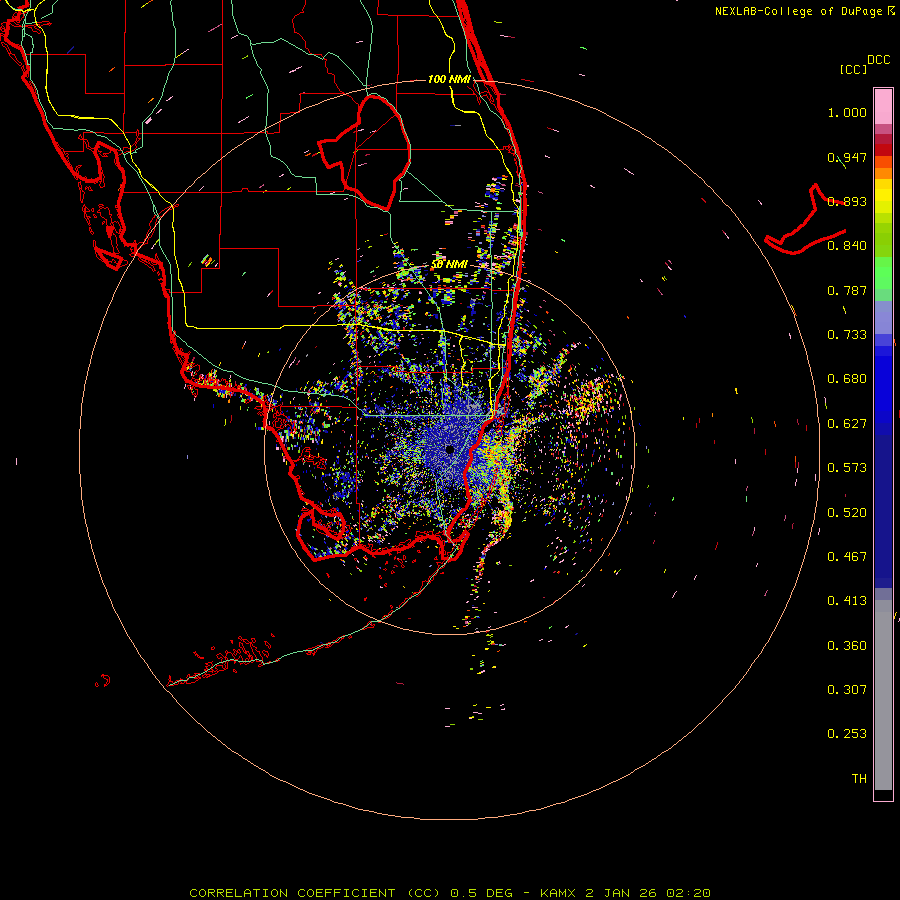The image size is (900, 900).
Task: Click the 0.413 legend value
Action: (x=847, y=601)
